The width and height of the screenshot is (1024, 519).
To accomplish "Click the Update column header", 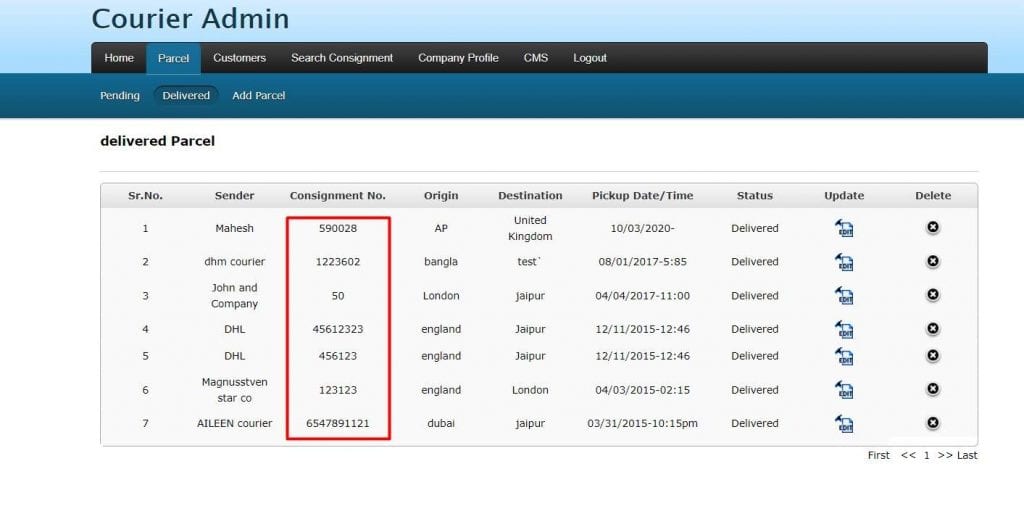I will (x=844, y=196).
